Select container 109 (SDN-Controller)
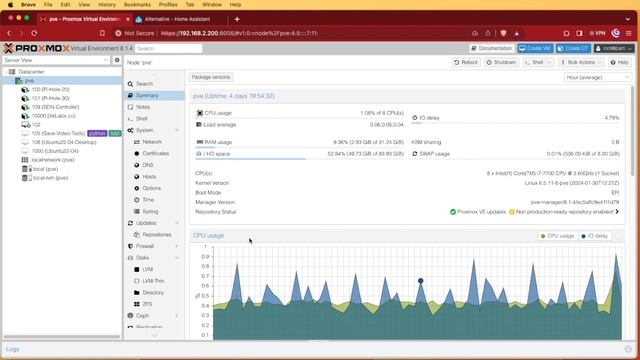 [55, 107]
